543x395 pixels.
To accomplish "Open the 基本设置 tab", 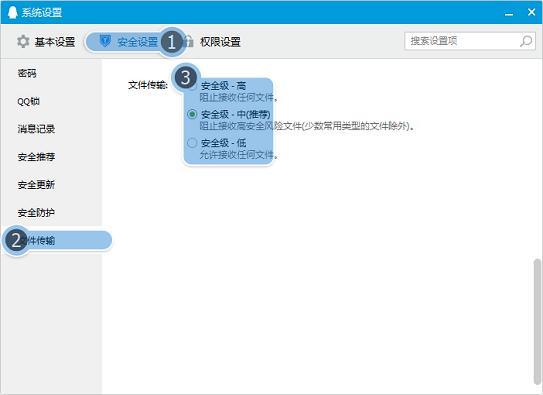I will pos(46,42).
